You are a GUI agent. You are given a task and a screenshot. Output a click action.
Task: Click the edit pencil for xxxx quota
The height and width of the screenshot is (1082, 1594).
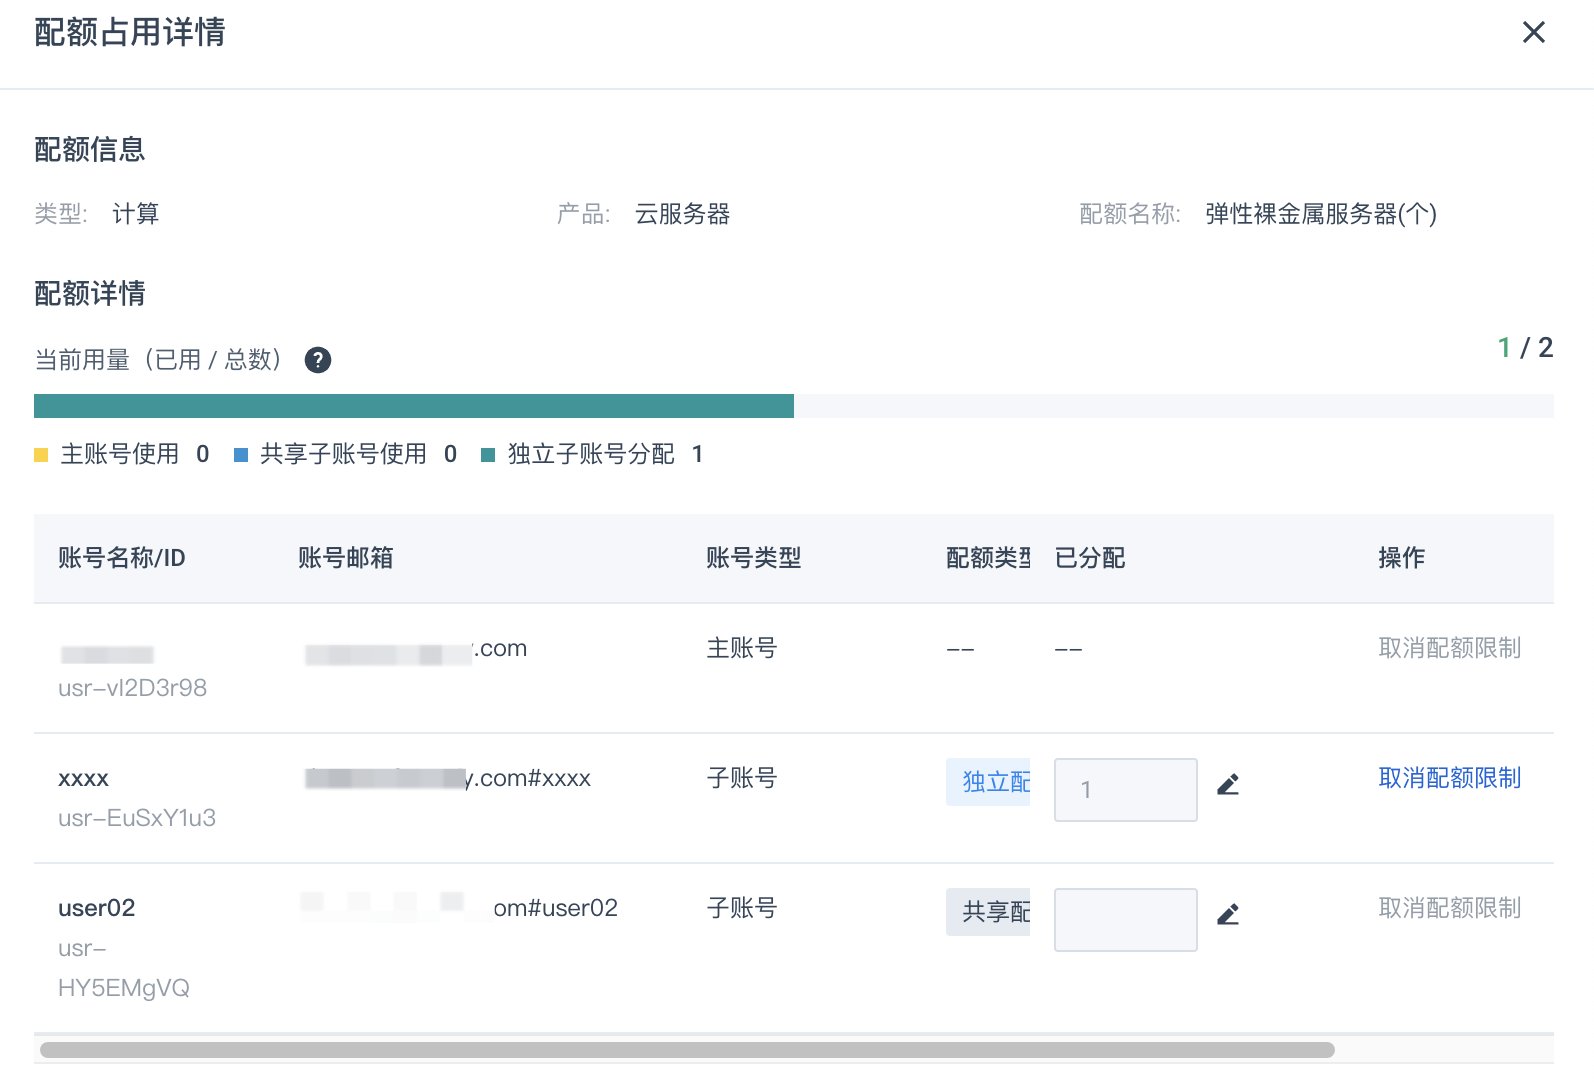point(1228,785)
